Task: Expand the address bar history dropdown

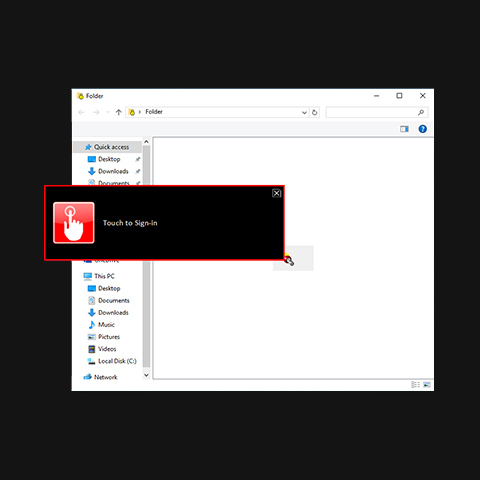Action: [304, 112]
